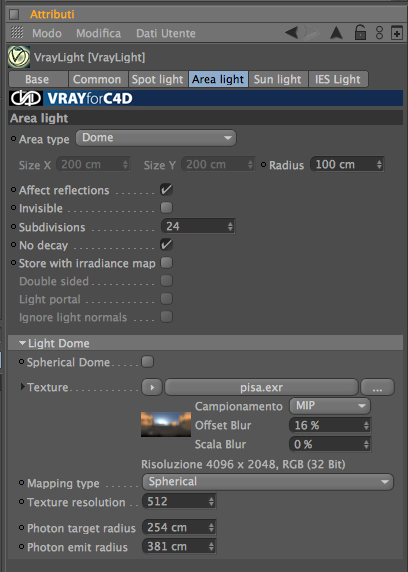The image size is (408, 572).
Task: Click the mode restriction circles icon
Action: coord(380,33)
